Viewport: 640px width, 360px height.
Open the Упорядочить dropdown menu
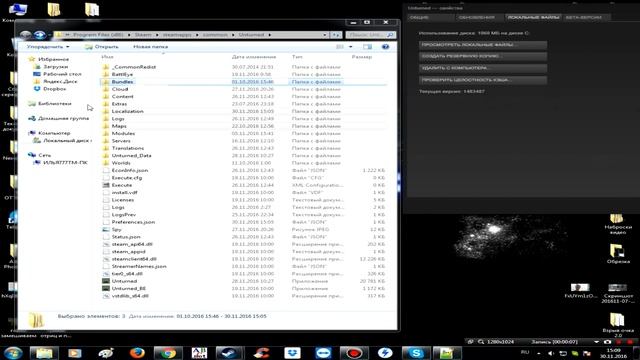(x=48, y=47)
